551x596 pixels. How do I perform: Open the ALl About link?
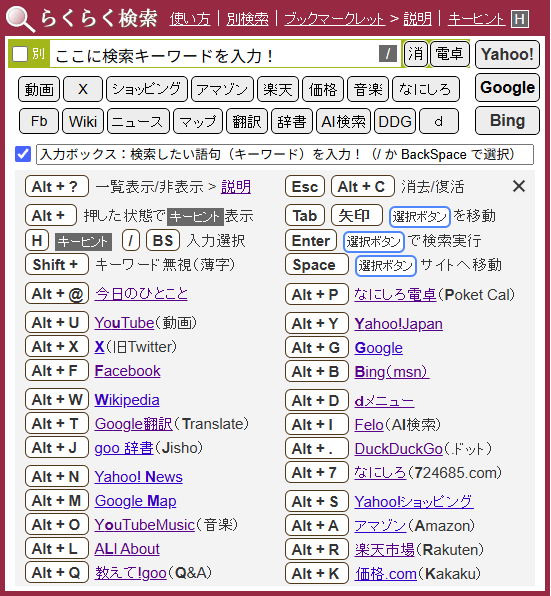[x=127, y=549]
